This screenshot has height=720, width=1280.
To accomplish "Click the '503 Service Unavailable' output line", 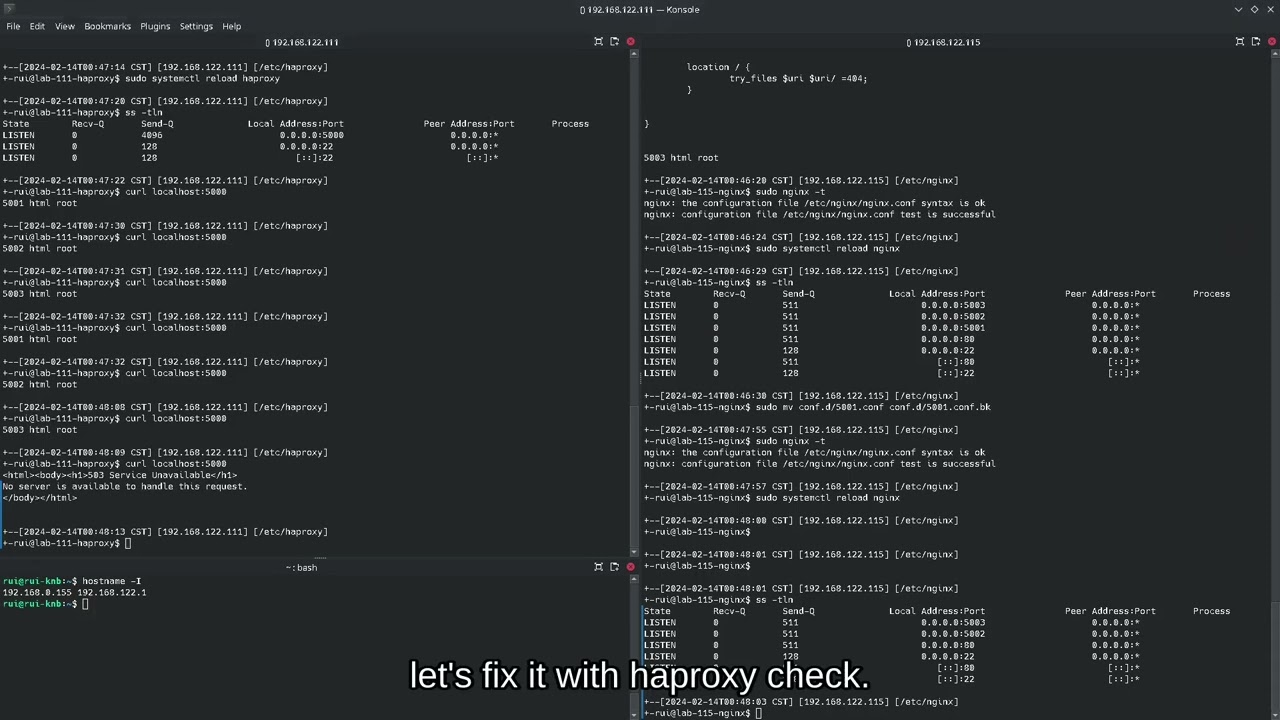I will [x=120, y=475].
